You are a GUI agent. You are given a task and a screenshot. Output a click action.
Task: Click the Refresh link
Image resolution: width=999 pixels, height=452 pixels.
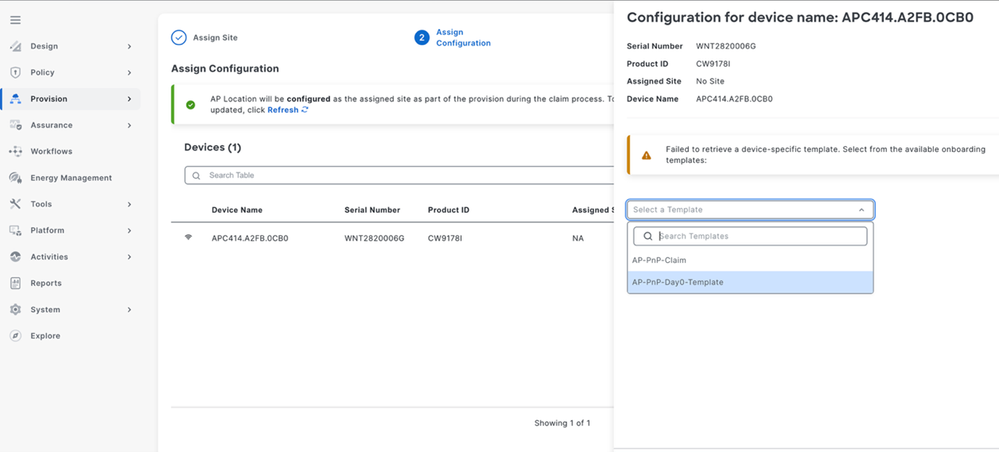(288, 110)
